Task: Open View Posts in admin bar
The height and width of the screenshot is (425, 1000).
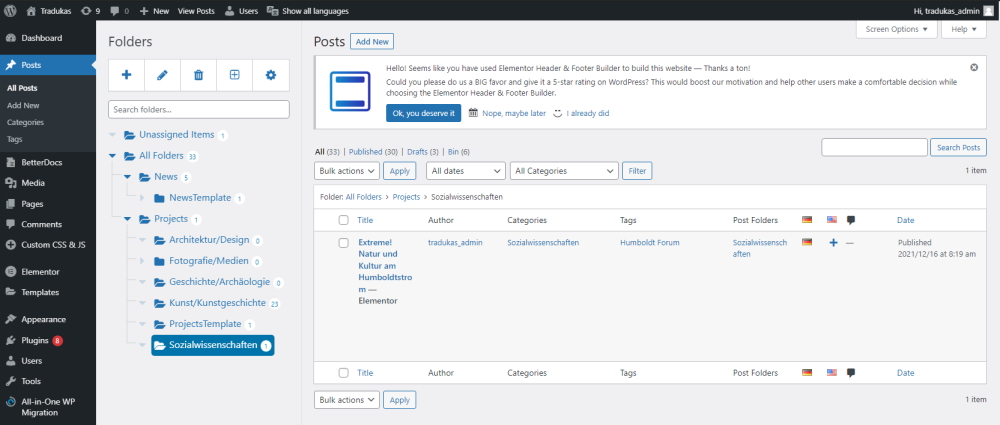Action: click(196, 11)
